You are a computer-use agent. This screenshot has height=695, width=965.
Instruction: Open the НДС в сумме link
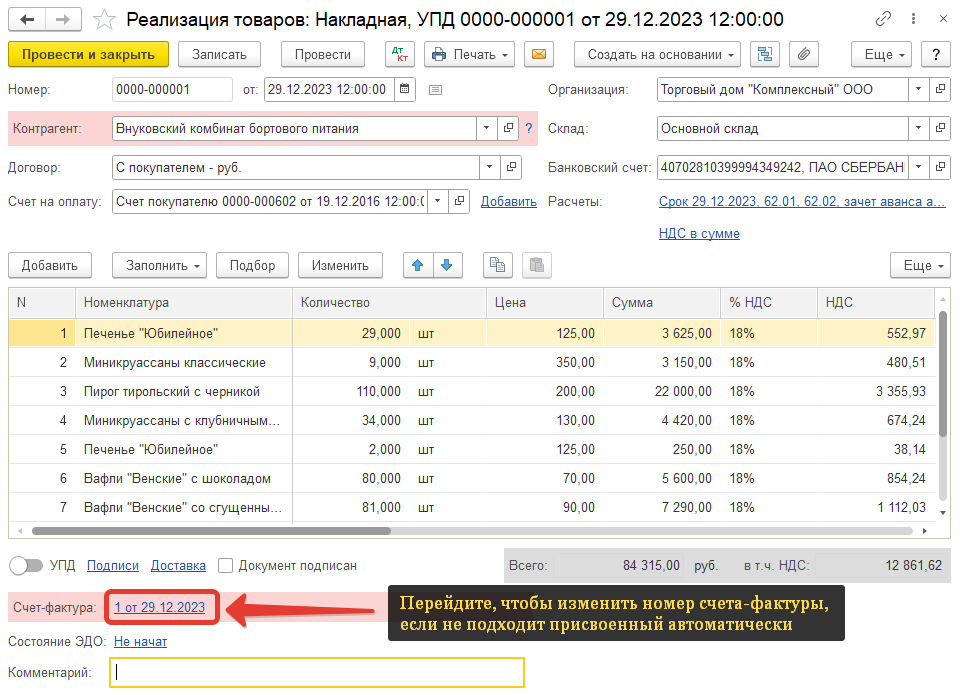tap(699, 233)
